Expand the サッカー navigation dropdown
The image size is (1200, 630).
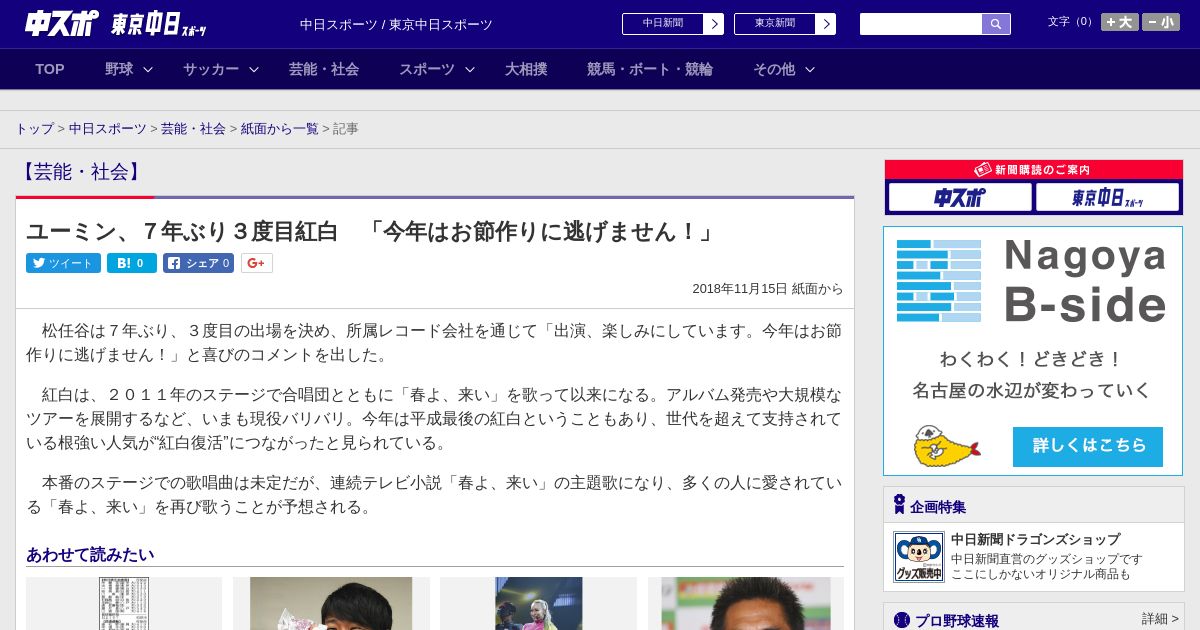(221, 69)
